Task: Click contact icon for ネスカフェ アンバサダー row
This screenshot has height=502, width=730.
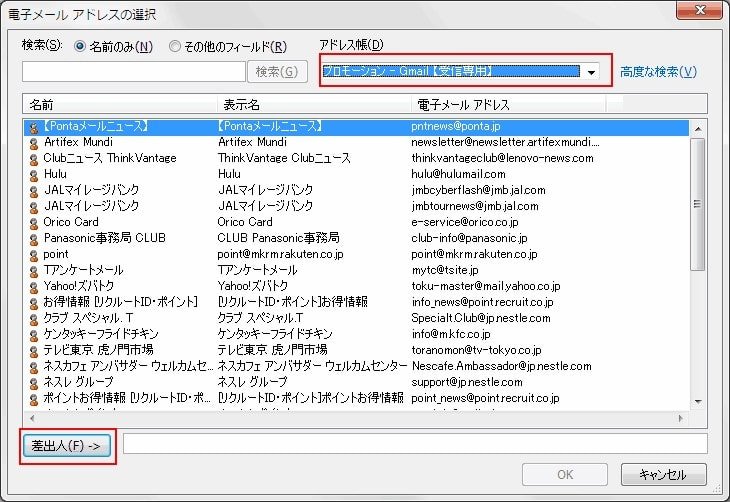Action: [34, 367]
